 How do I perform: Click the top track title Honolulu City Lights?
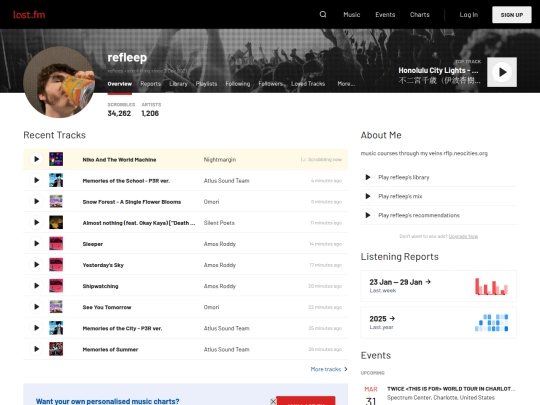pos(438,70)
